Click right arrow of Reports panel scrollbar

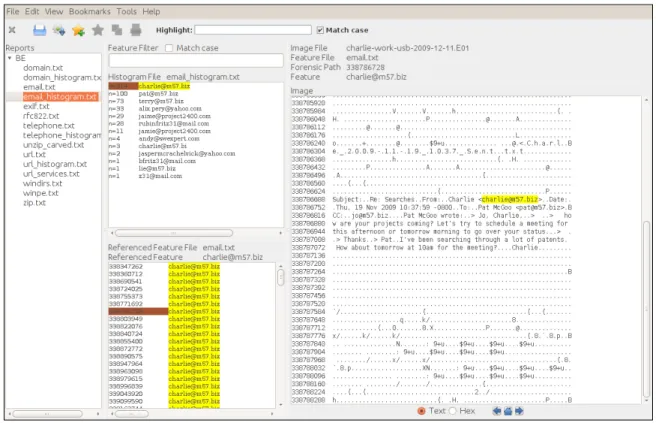98,414
